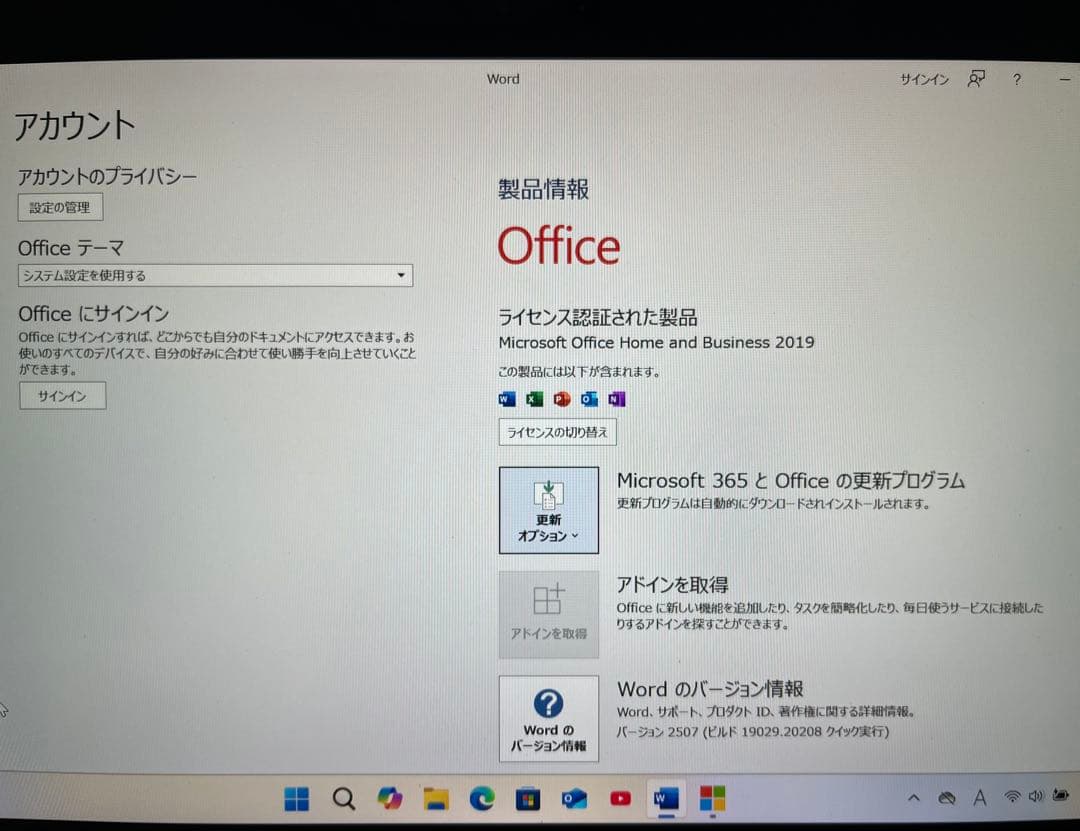Image resolution: width=1080 pixels, height=831 pixels.
Task: Expand hidden icons in the system tray
Action: pos(913,798)
